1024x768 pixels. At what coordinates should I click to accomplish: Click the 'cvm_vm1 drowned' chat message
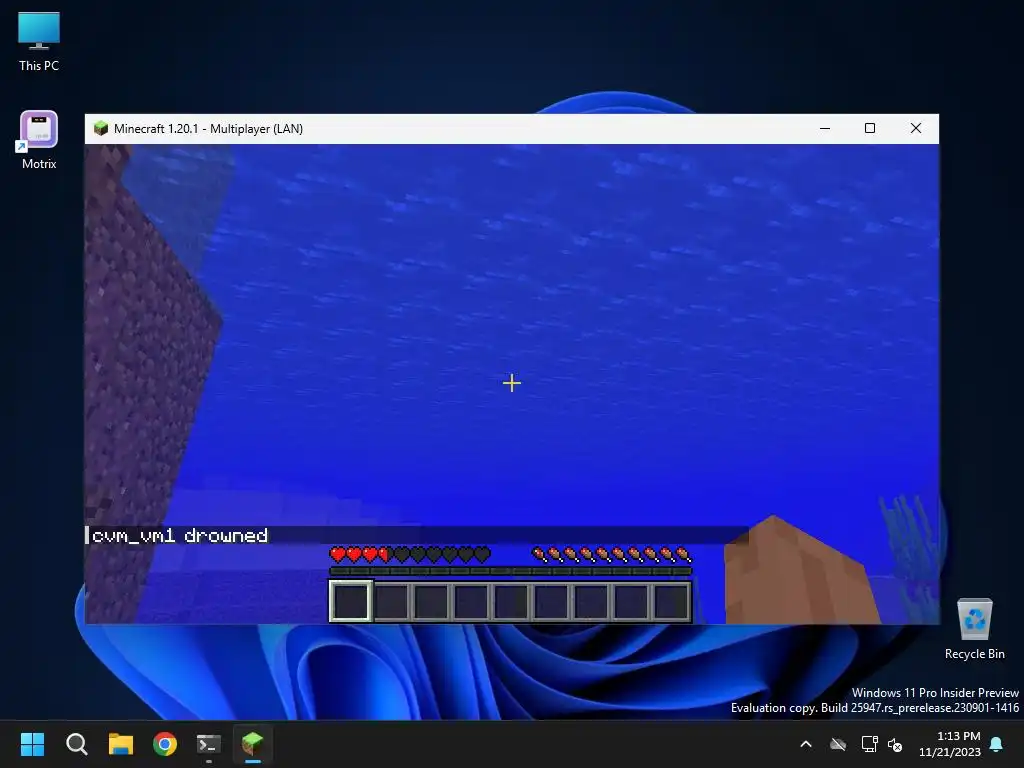[180, 536]
